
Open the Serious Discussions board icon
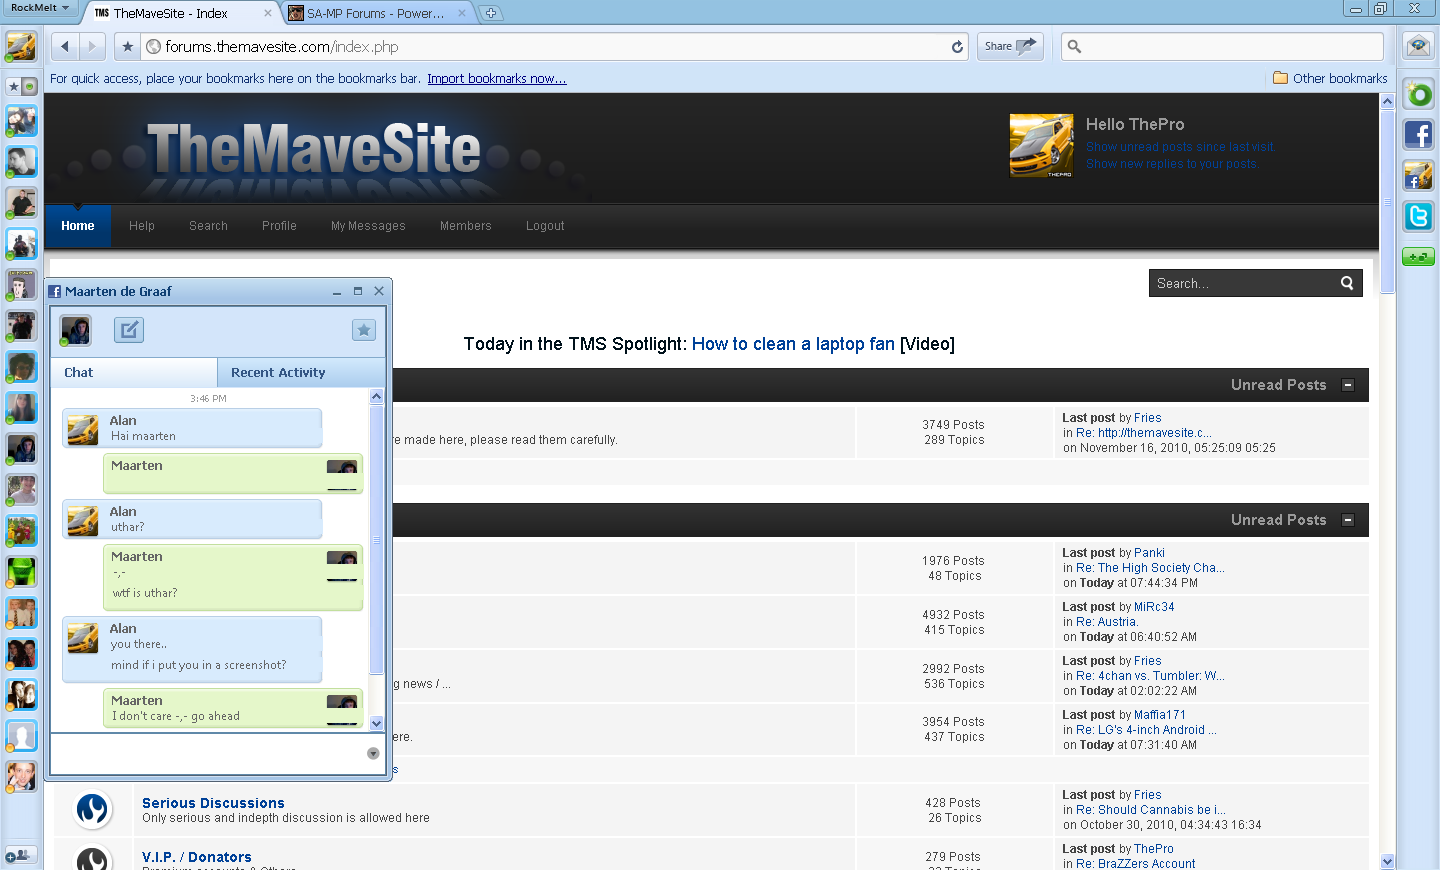93,809
